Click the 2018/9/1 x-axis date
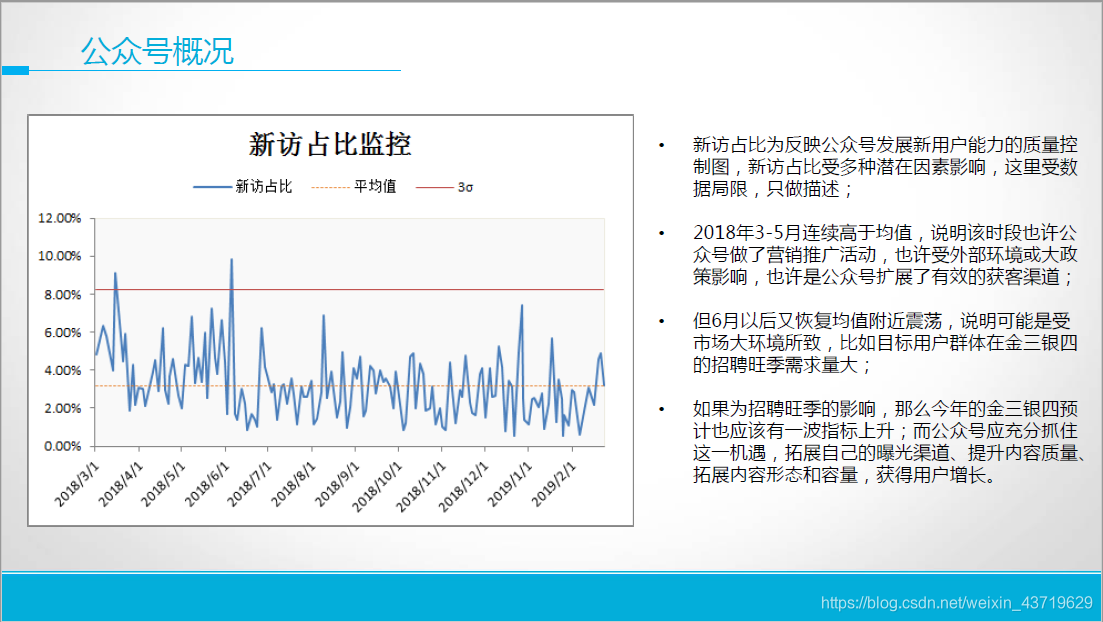The image size is (1103, 622). (x=336, y=484)
